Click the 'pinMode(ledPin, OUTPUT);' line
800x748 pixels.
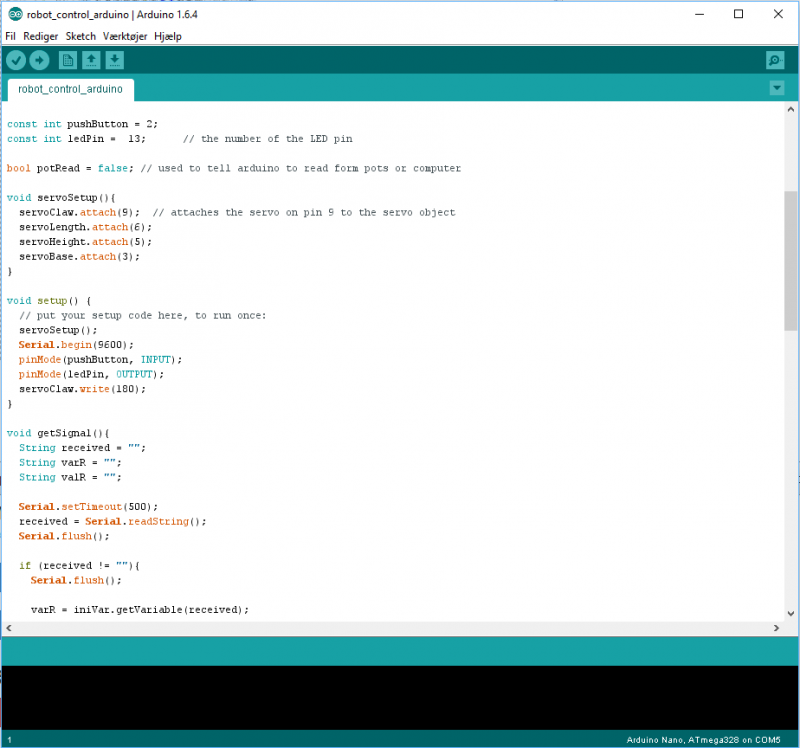91,375
